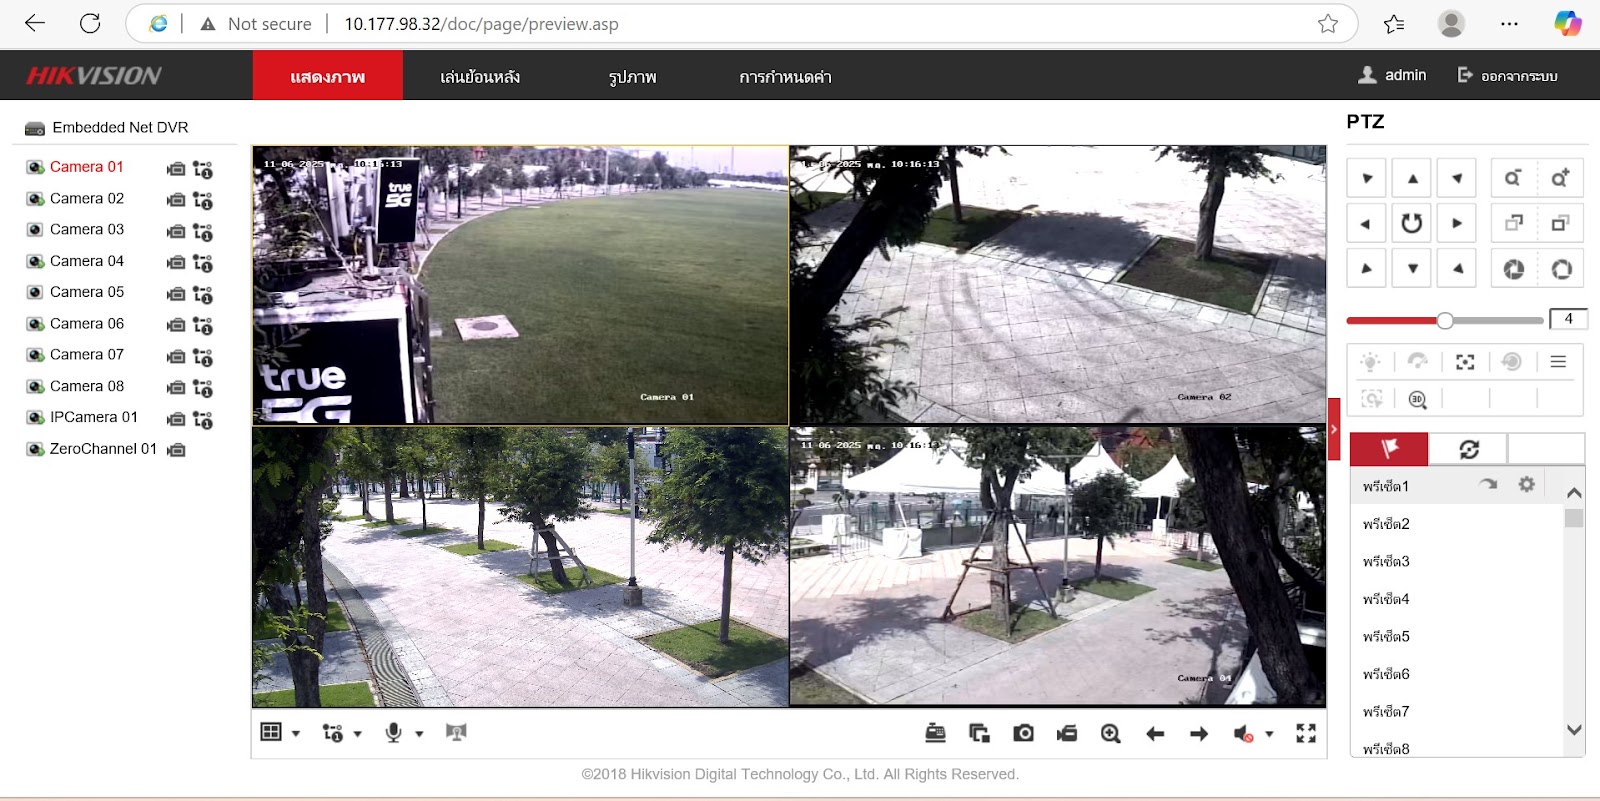
Task: Open audio volume dropdown arrow
Action: coord(1270,734)
